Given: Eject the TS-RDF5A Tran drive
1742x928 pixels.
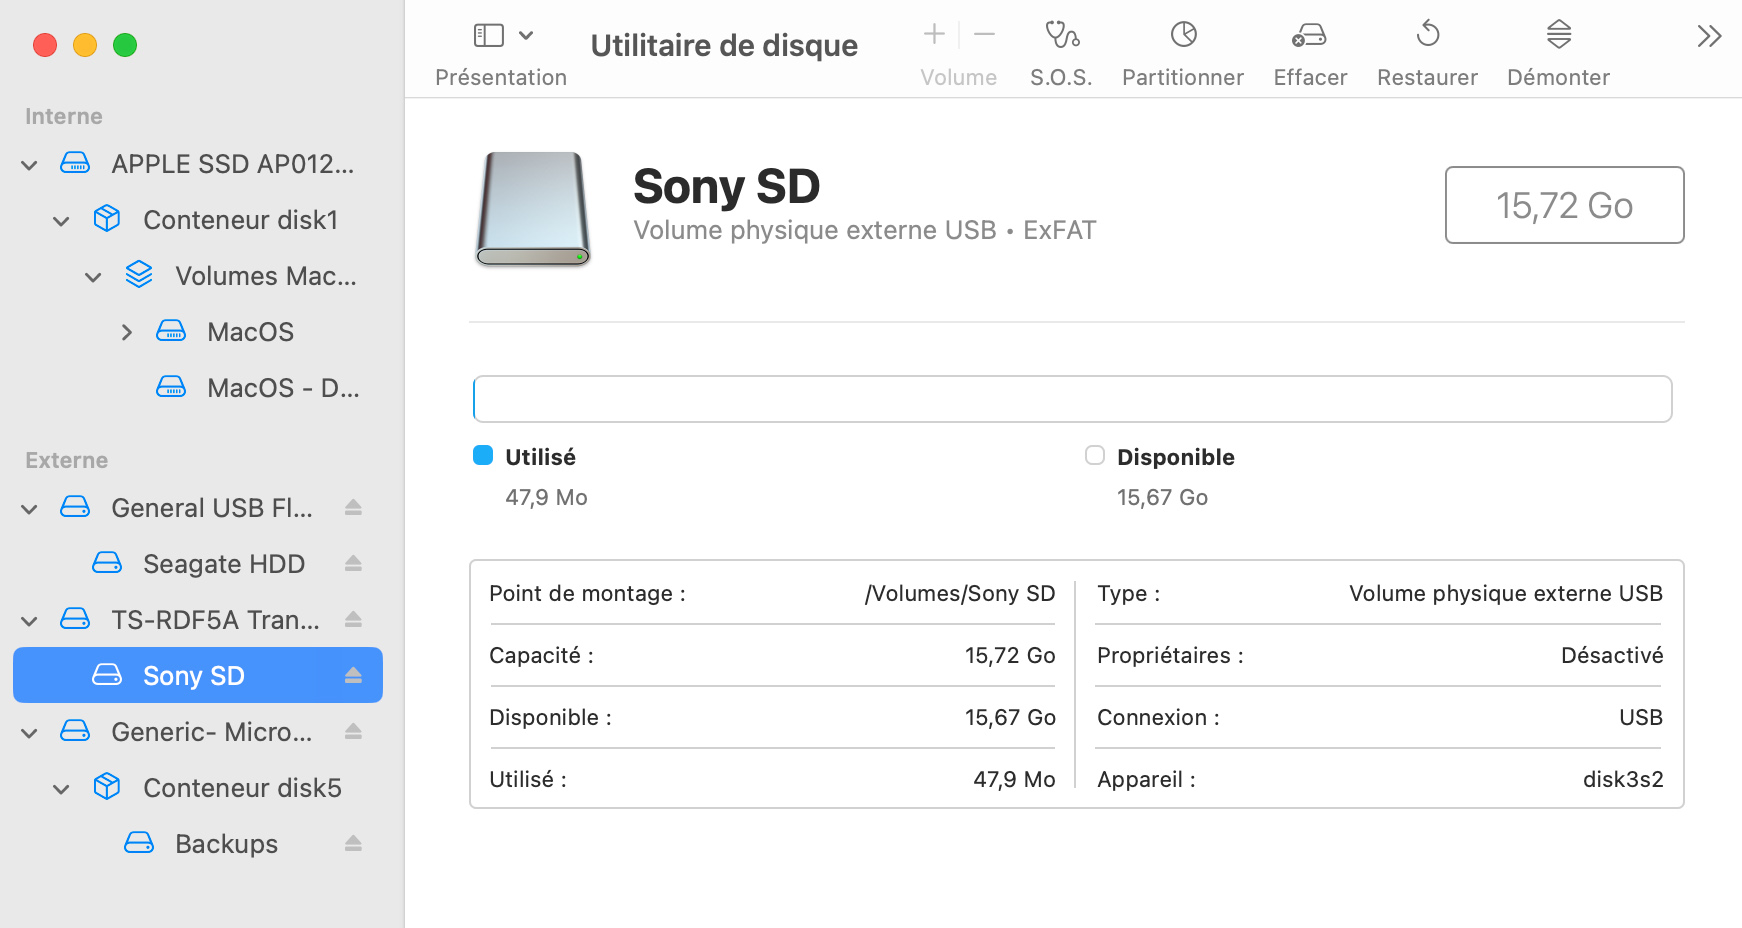Looking at the screenshot, I should pos(353,620).
